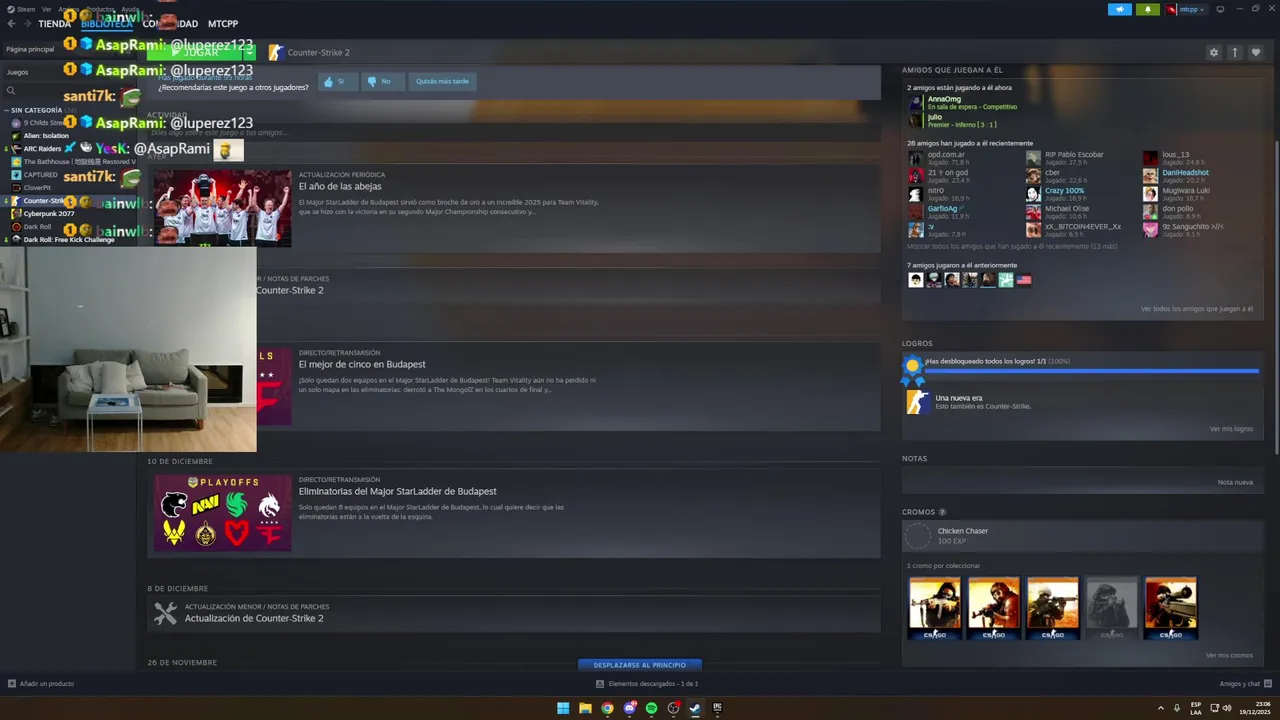Click the back navigation arrow
The width and height of the screenshot is (1280, 720).
11,24
